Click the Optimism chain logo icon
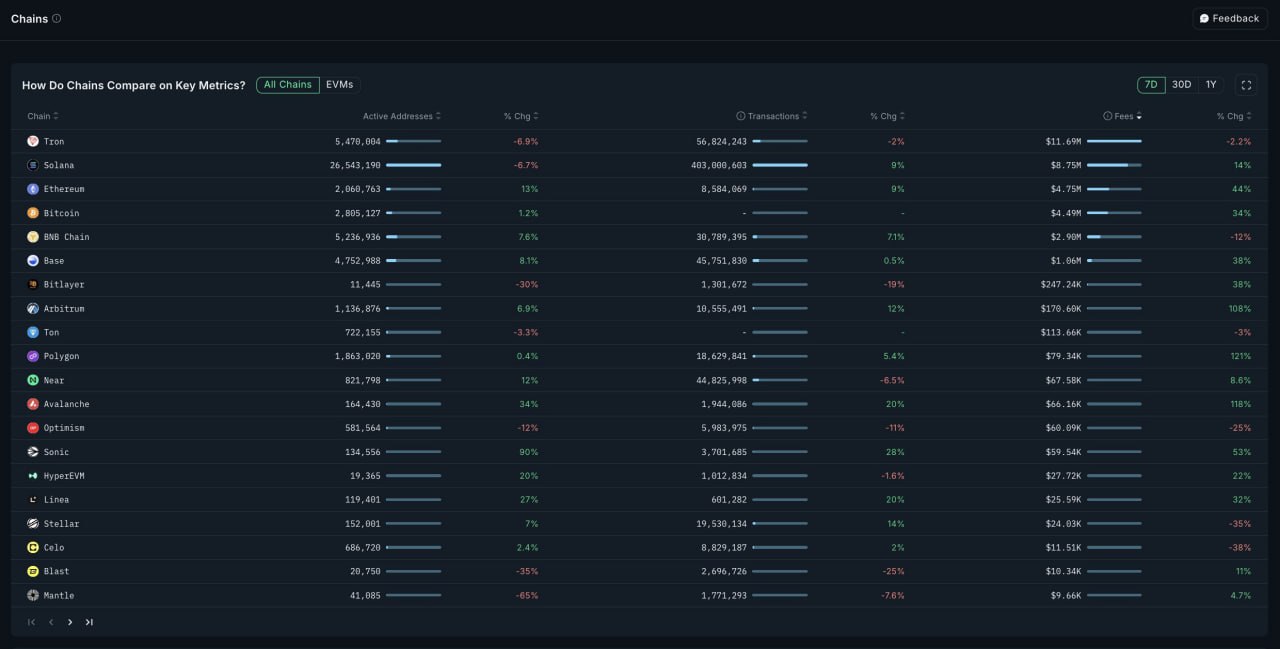 click(x=33, y=428)
